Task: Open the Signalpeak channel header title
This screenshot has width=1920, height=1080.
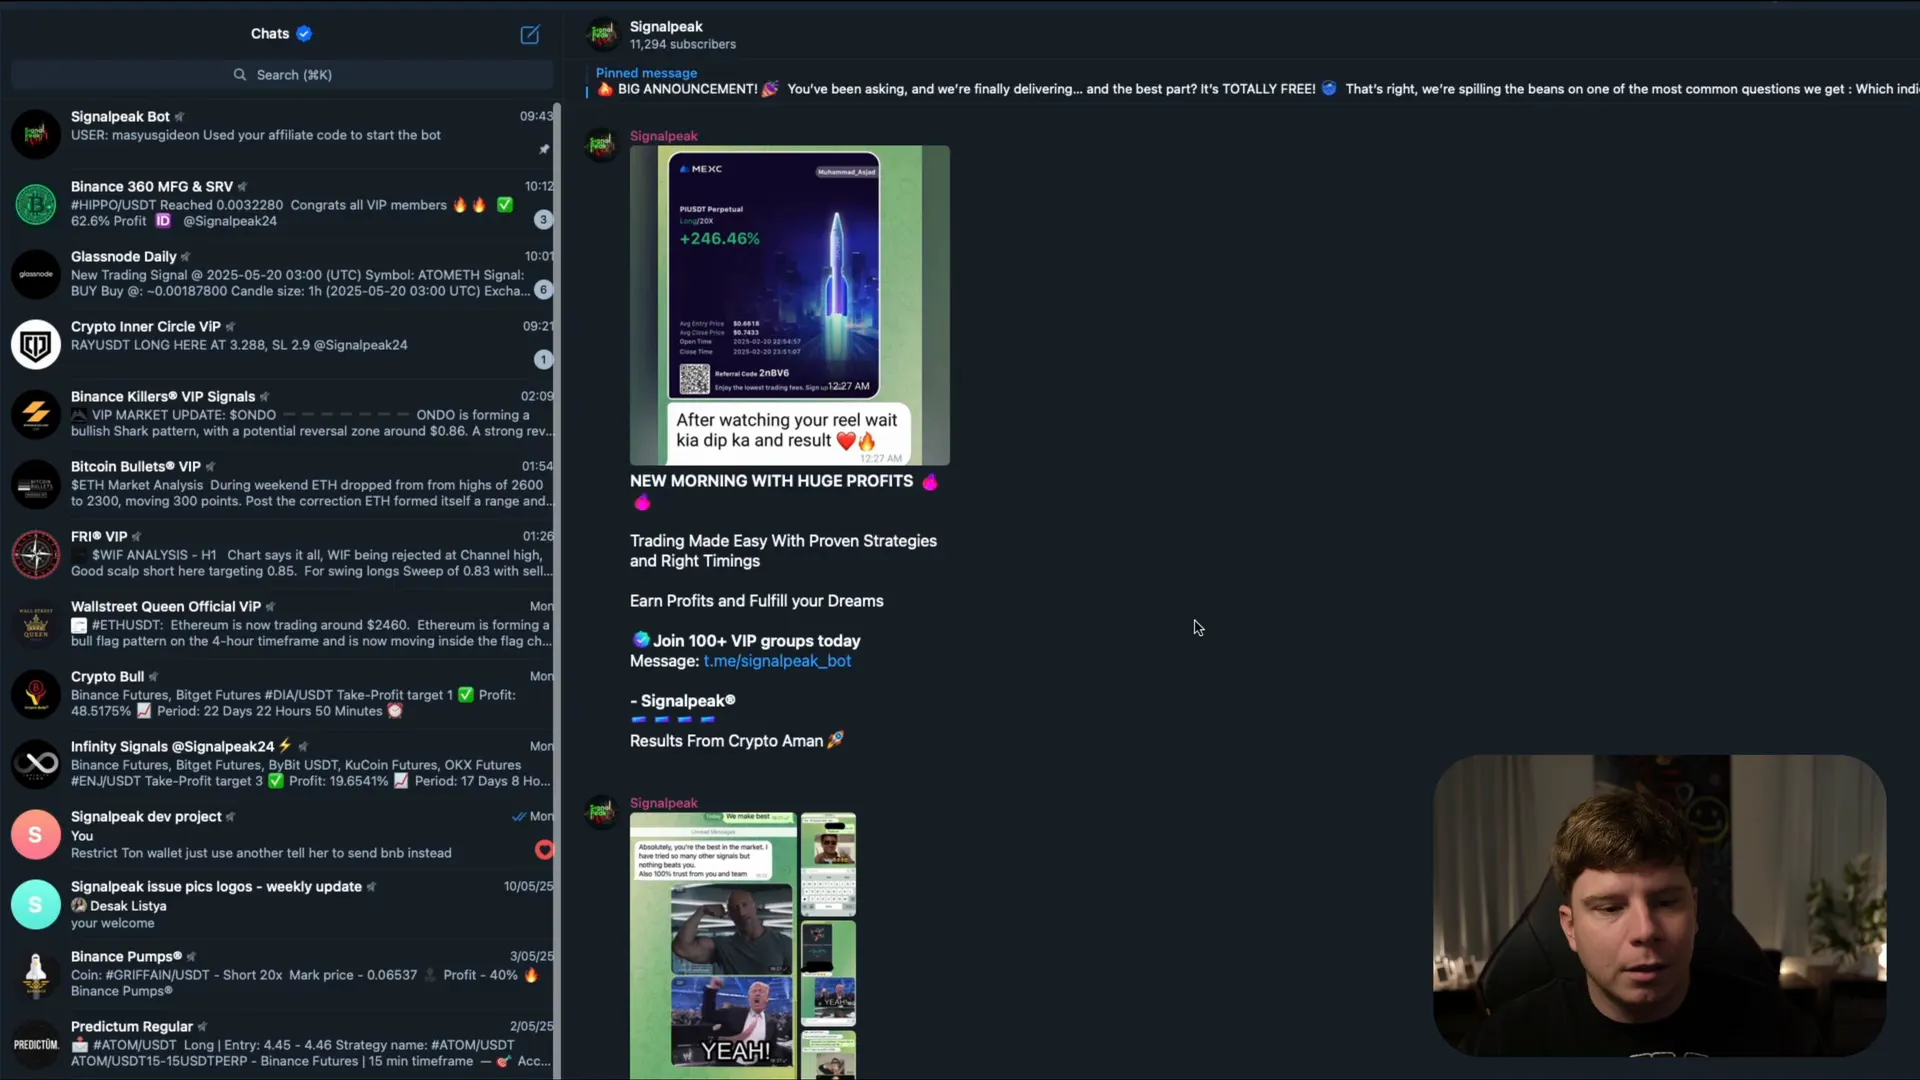Action: 666,27
